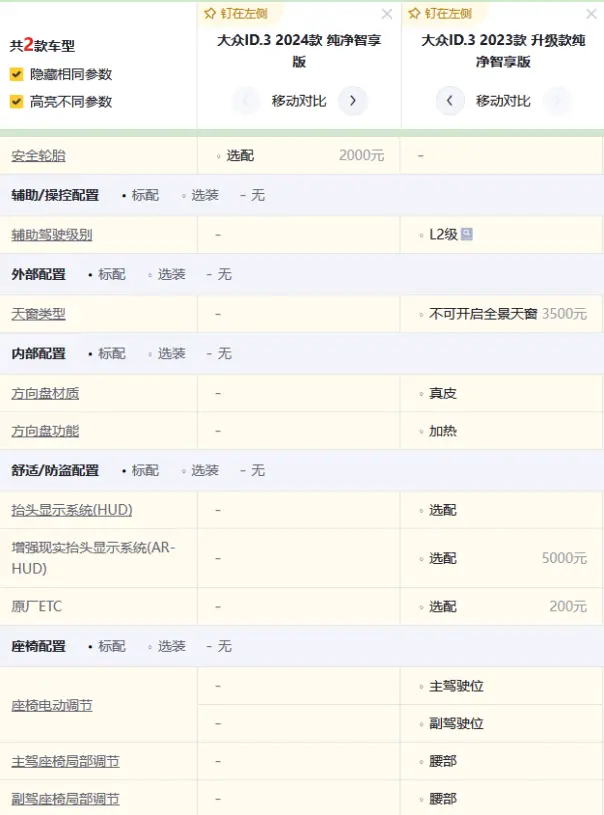604x815 pixels.
Task: Select the 座椅配置 section header
Action: (x=38, y=646)
